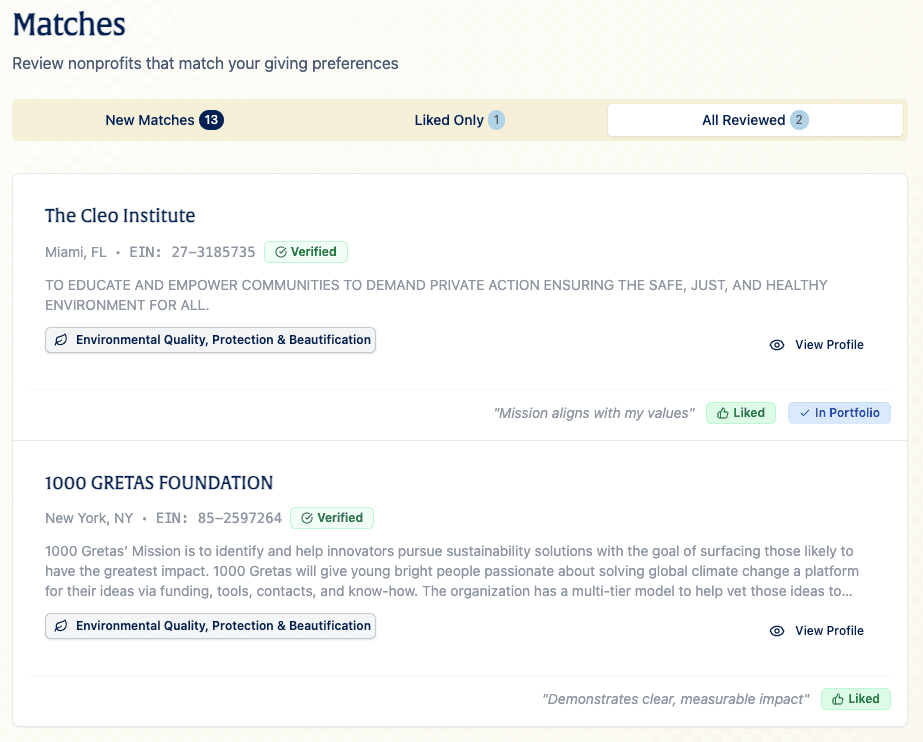View Profile of The Cleo Institute
923x742 pixels.
click(816, 345)
